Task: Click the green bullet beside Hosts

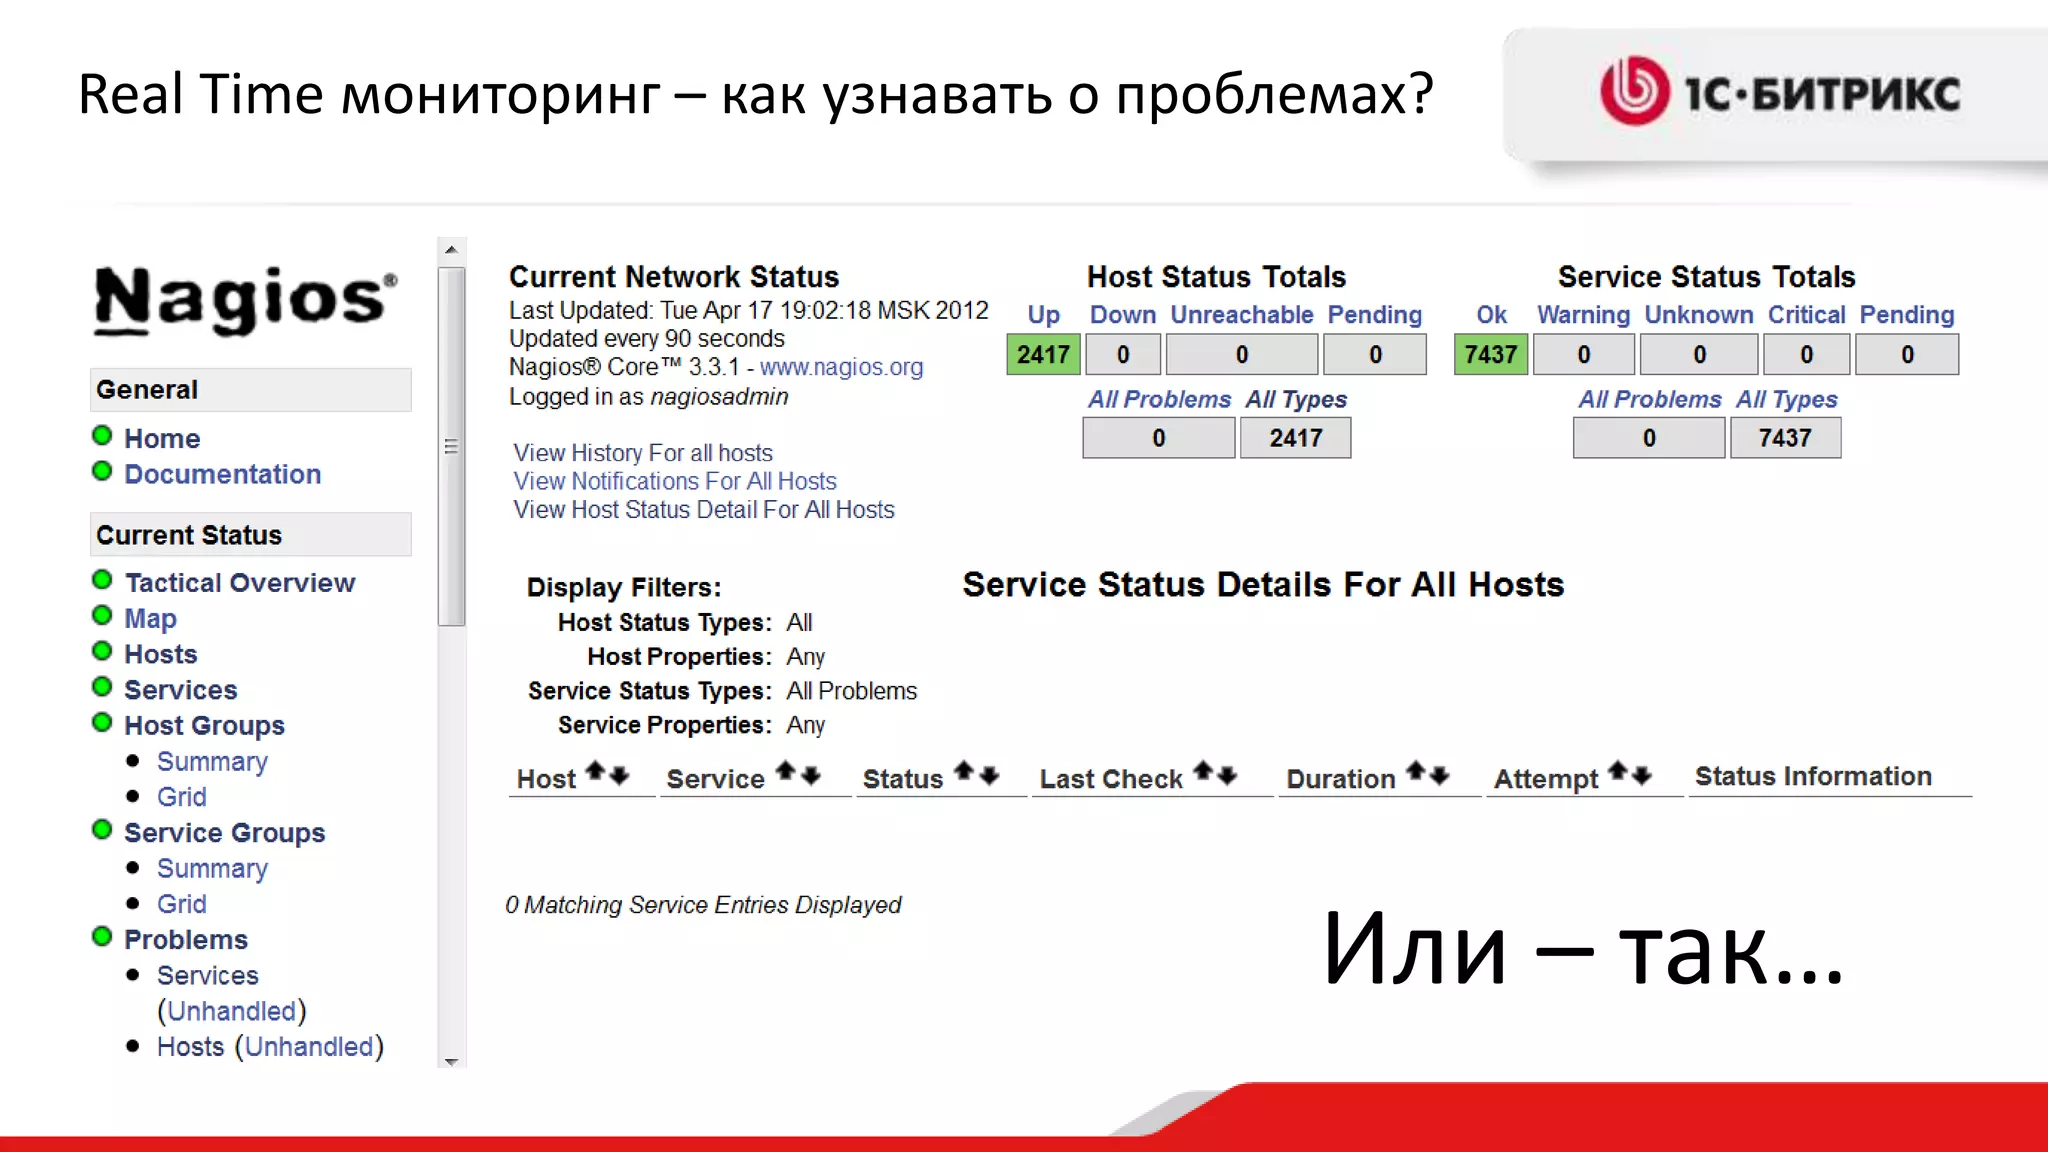Action: coord(102,651)
